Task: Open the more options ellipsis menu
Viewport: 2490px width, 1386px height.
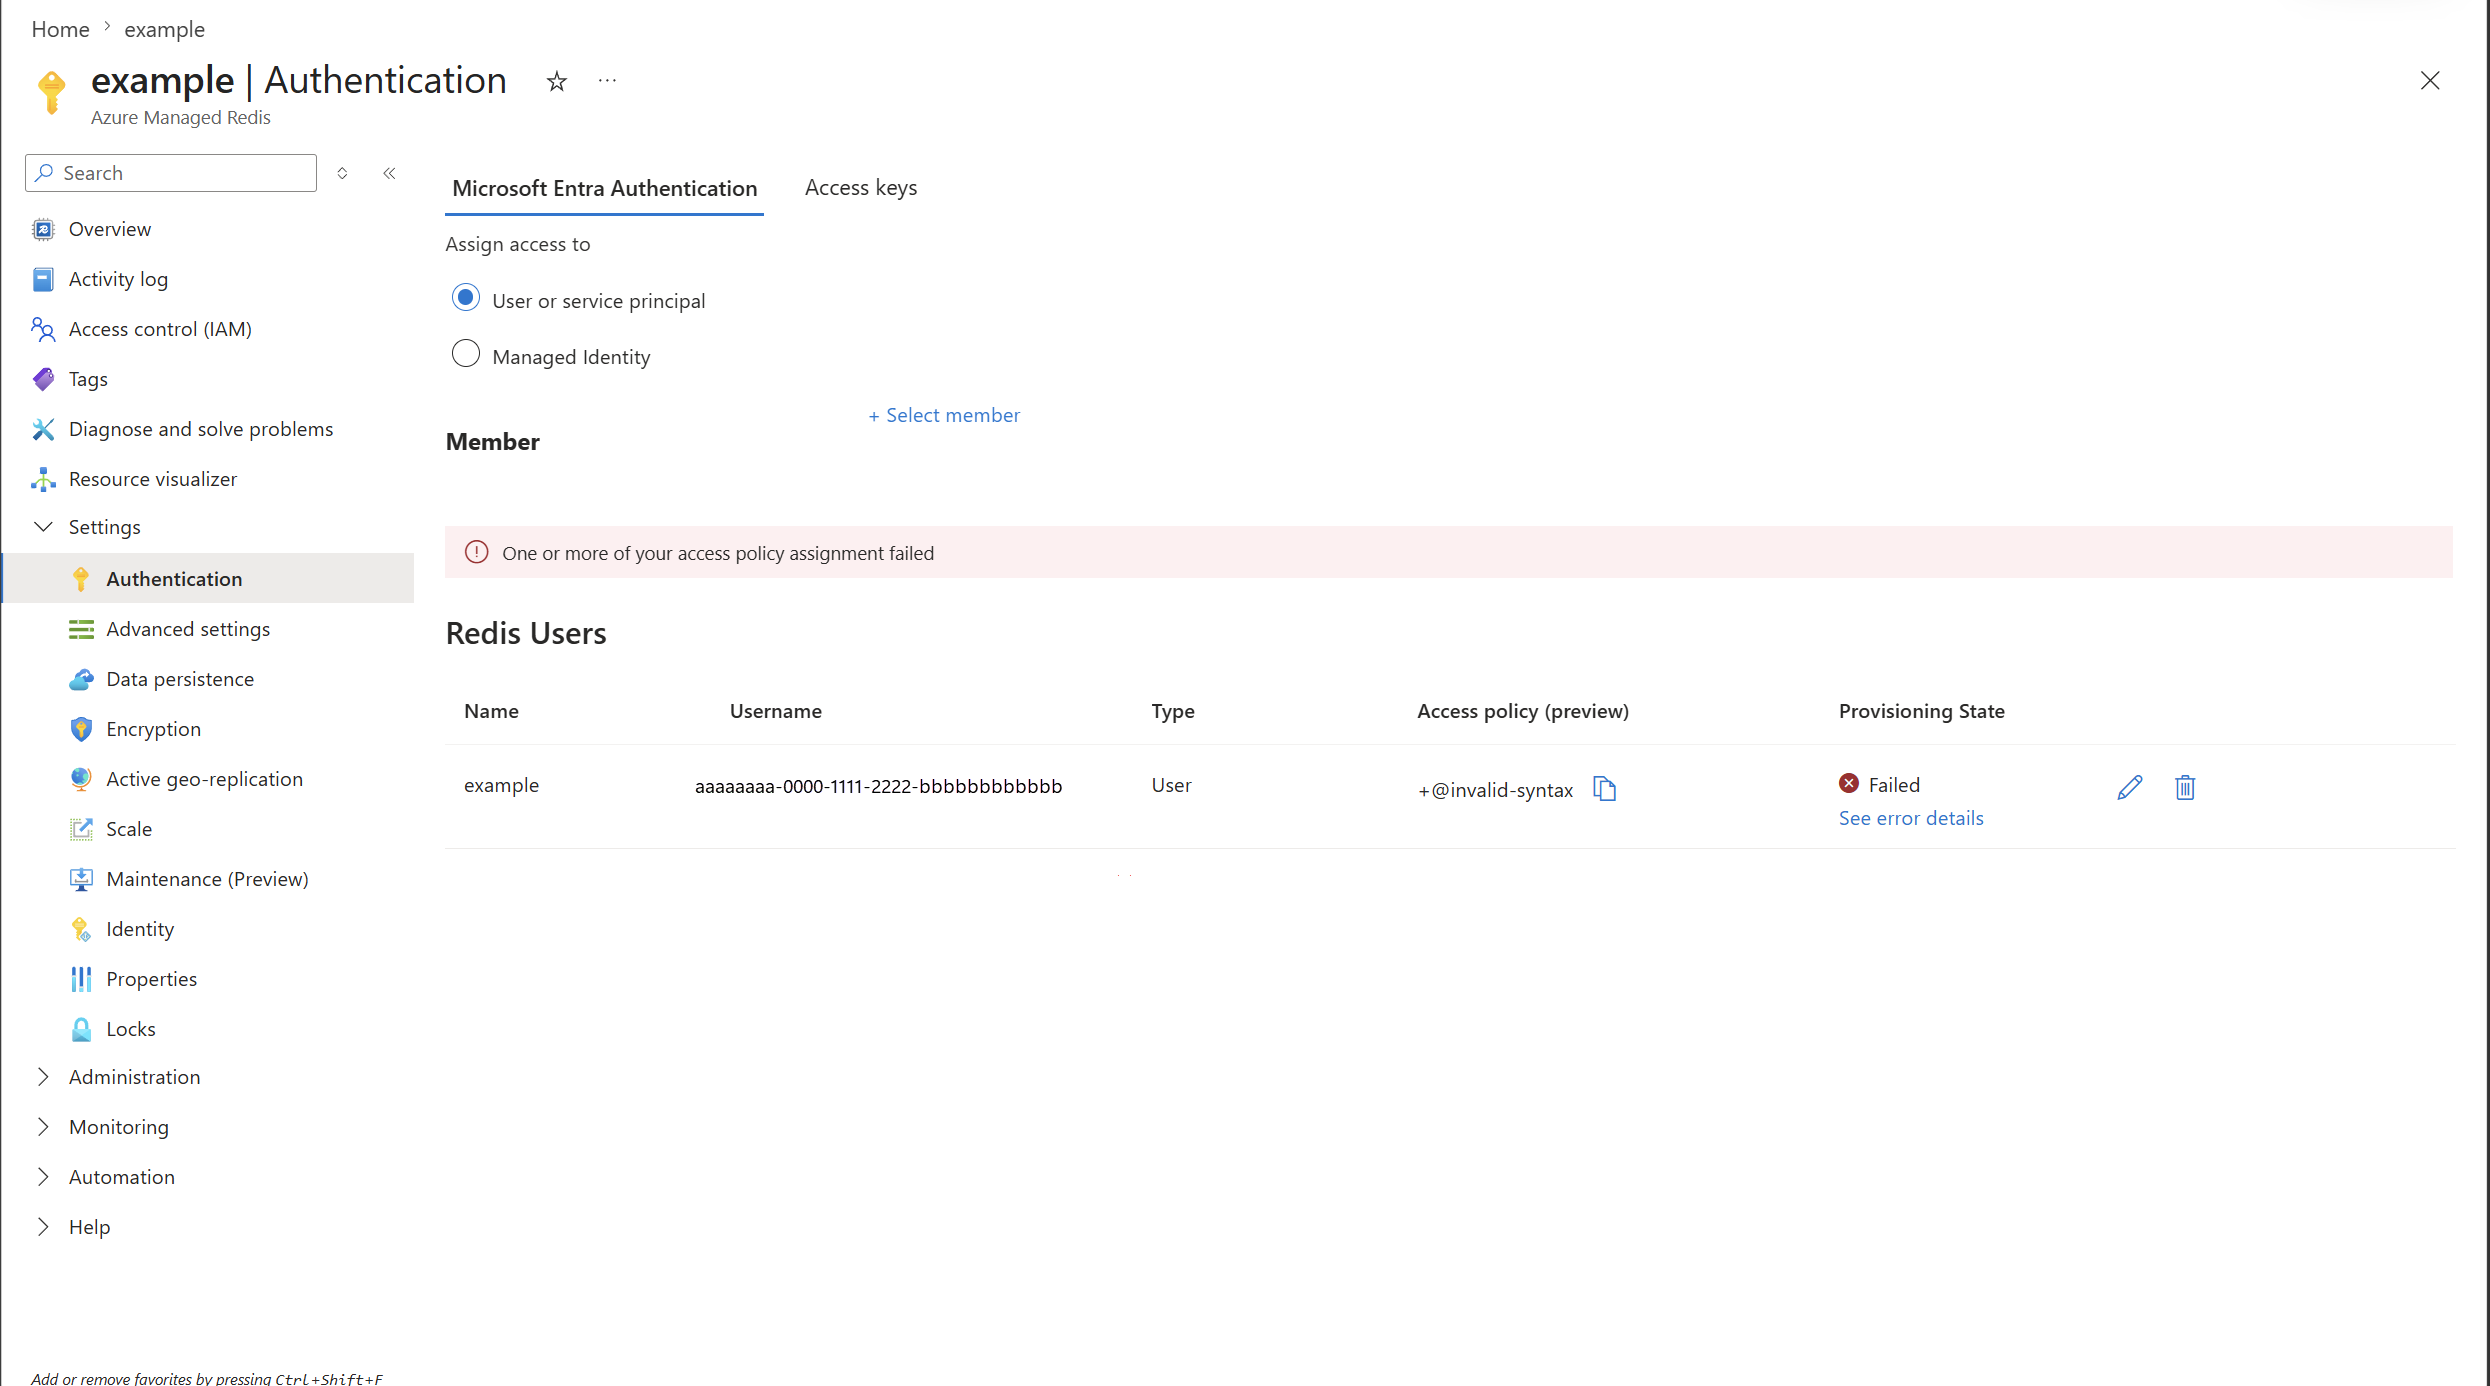Action: [x=607, y=81]
